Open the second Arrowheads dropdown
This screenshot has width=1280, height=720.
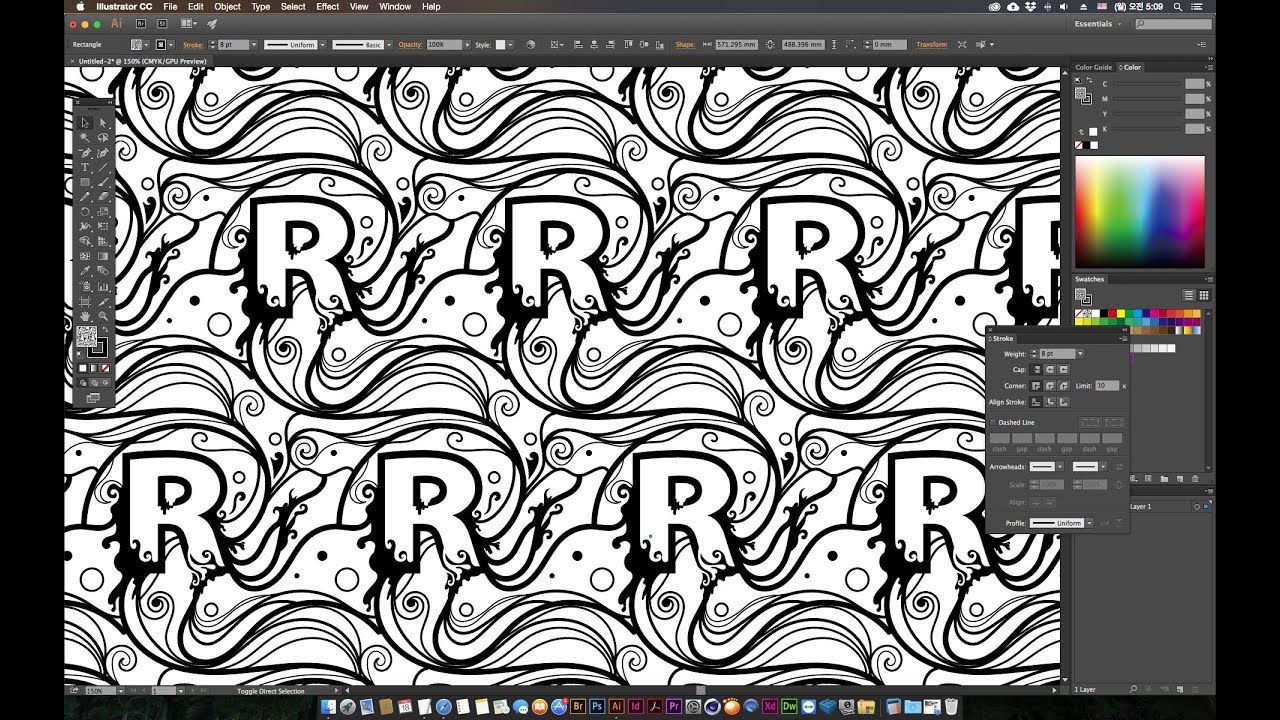(x=1103, y=467)
